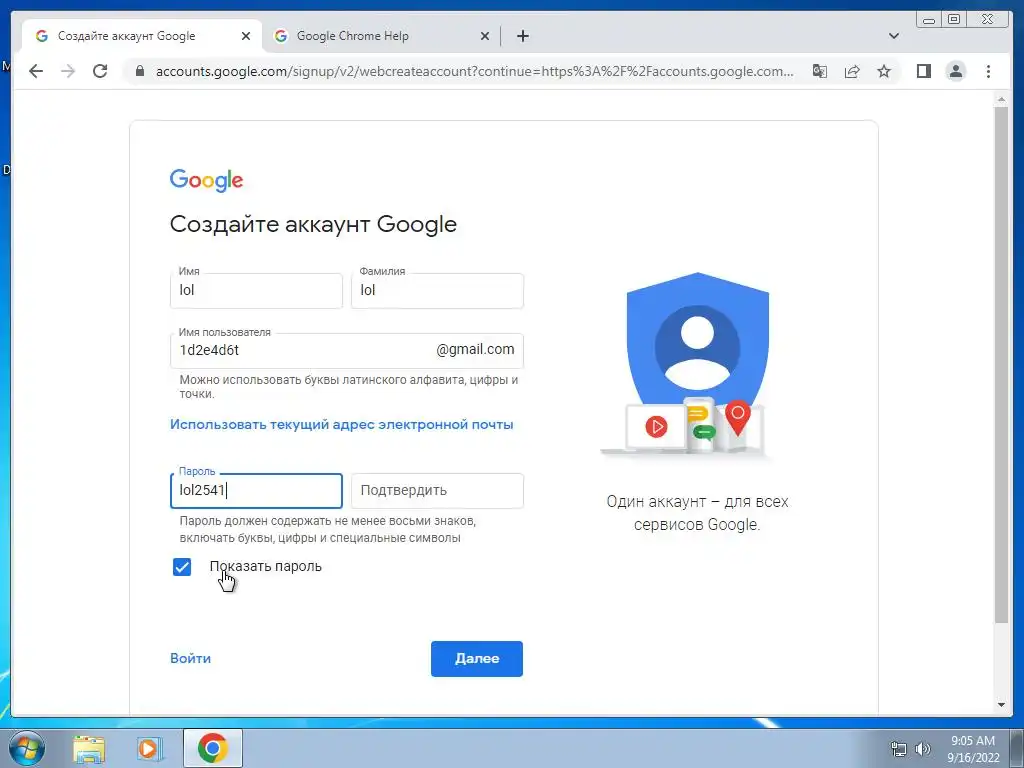Open Chrome three-dot menu

pos(988,71)
